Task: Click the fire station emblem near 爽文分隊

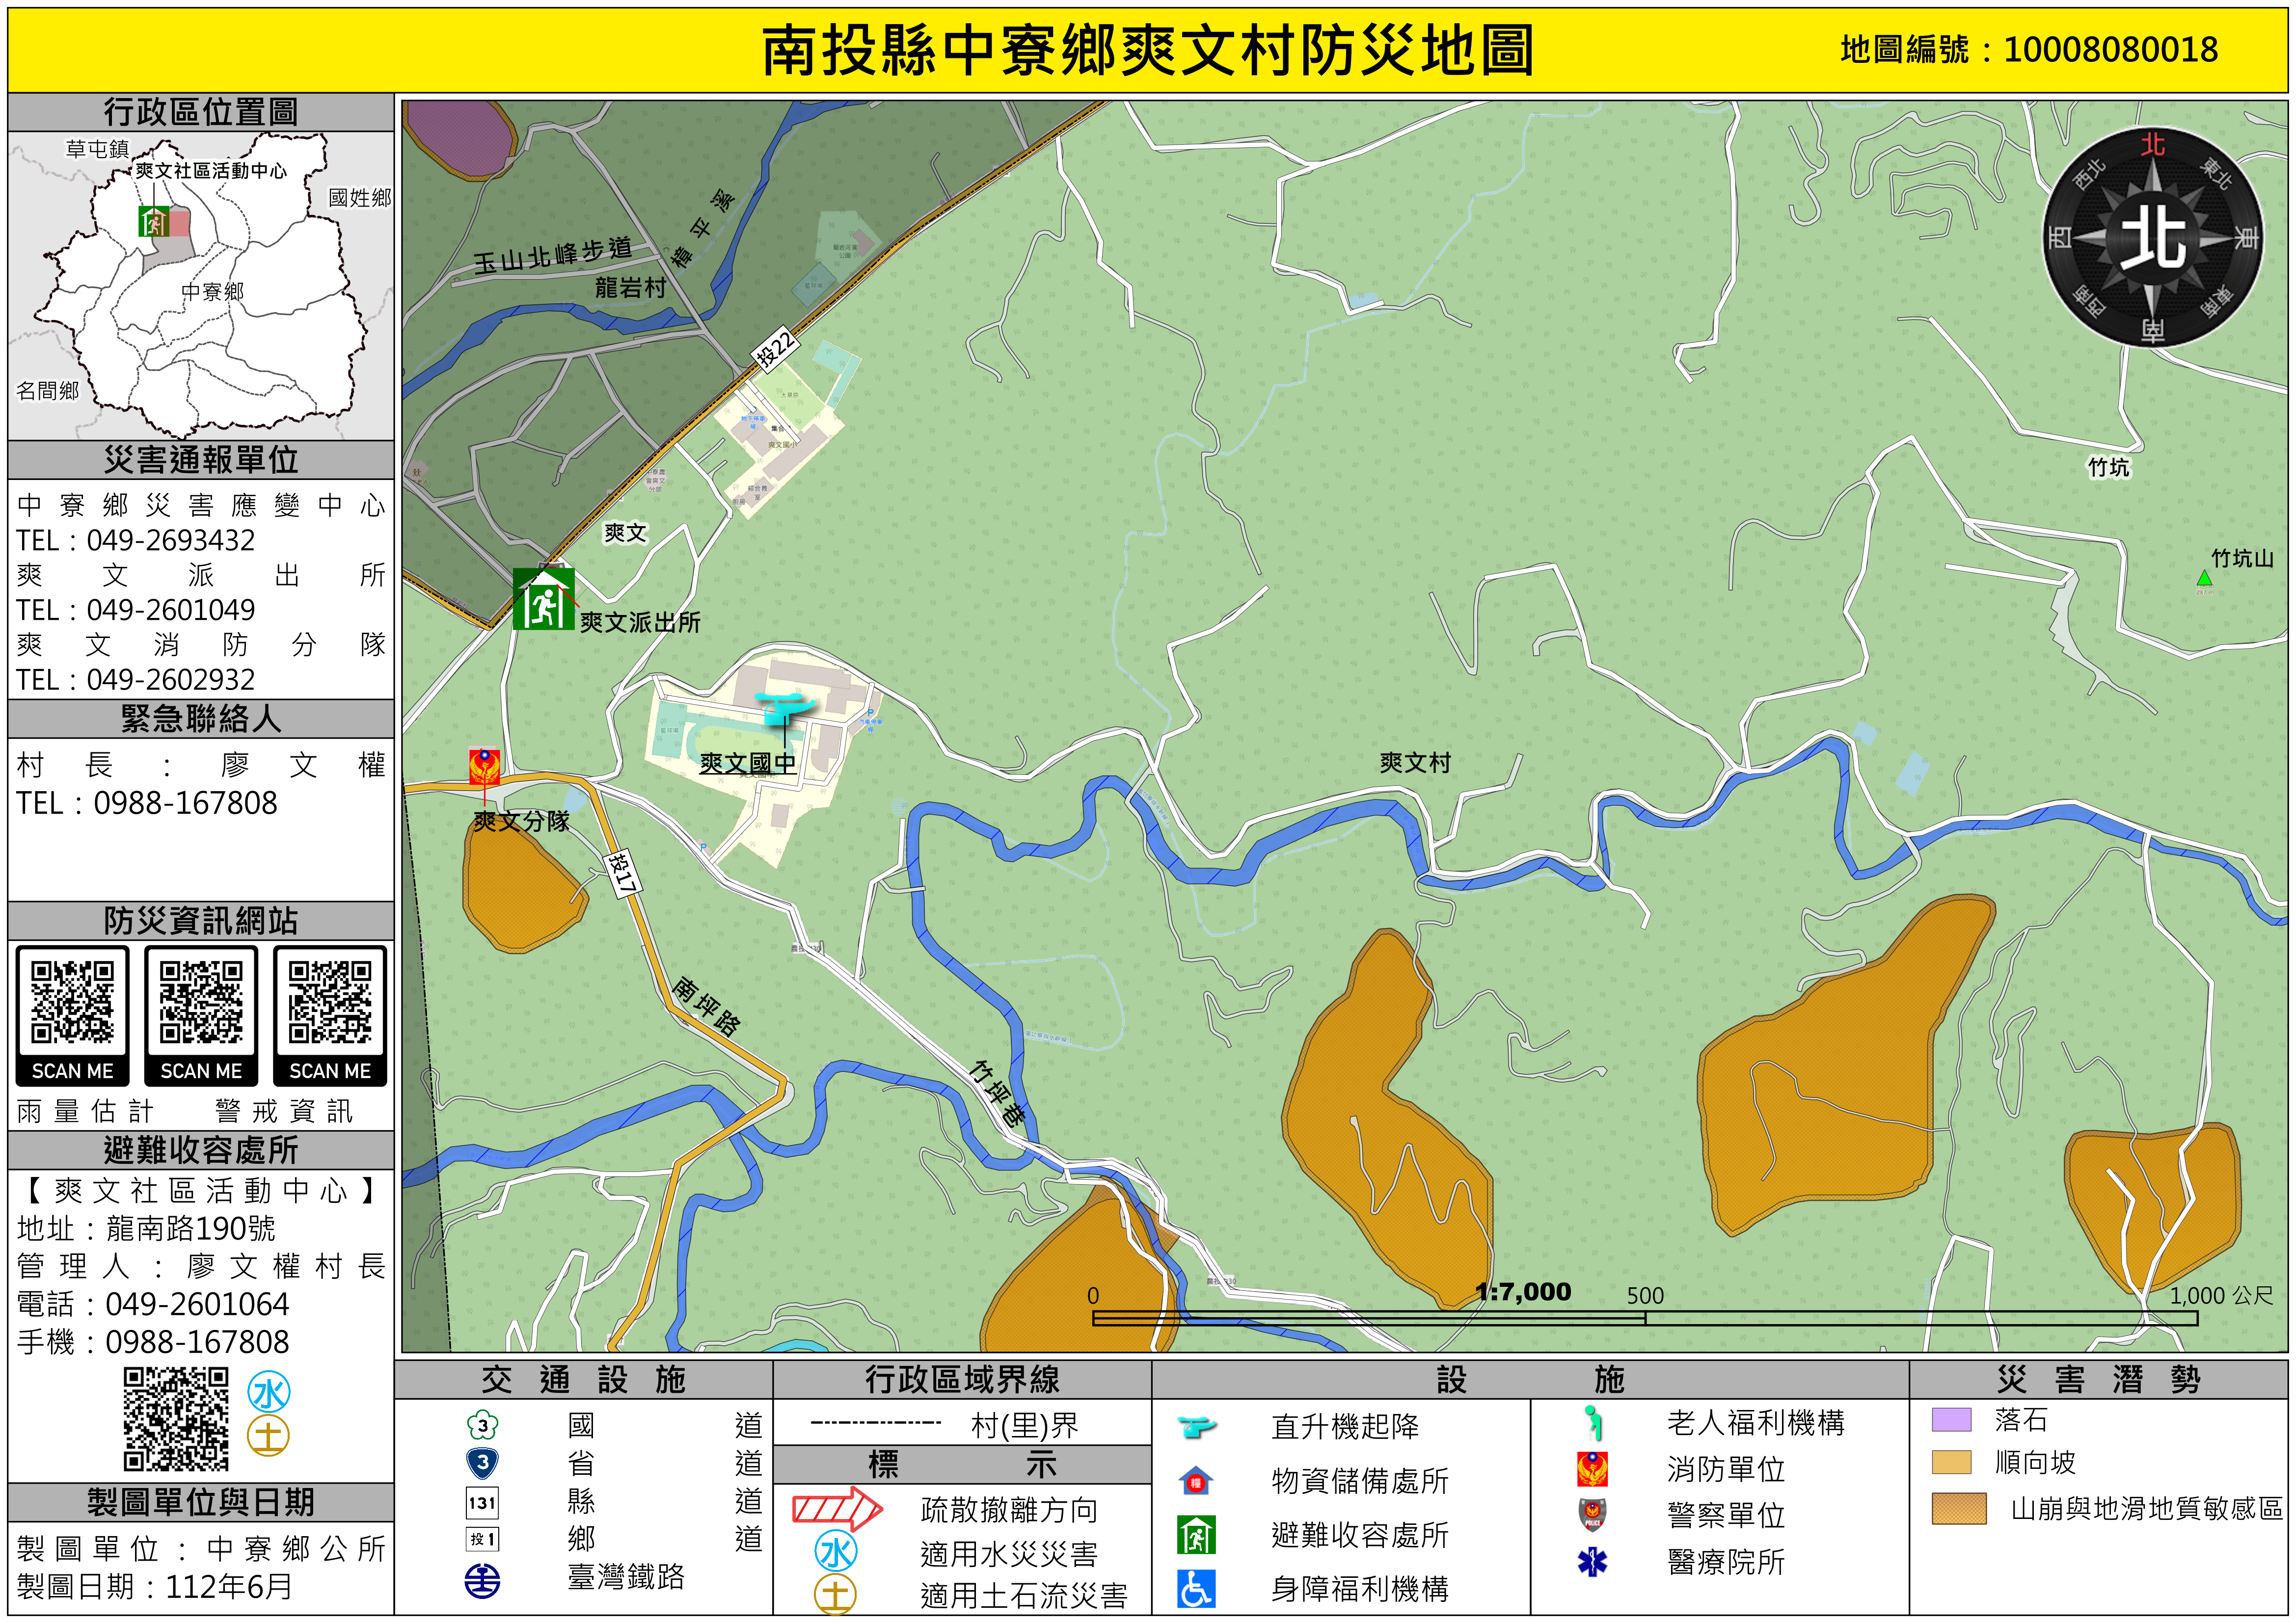Action: tap(485, 767)
